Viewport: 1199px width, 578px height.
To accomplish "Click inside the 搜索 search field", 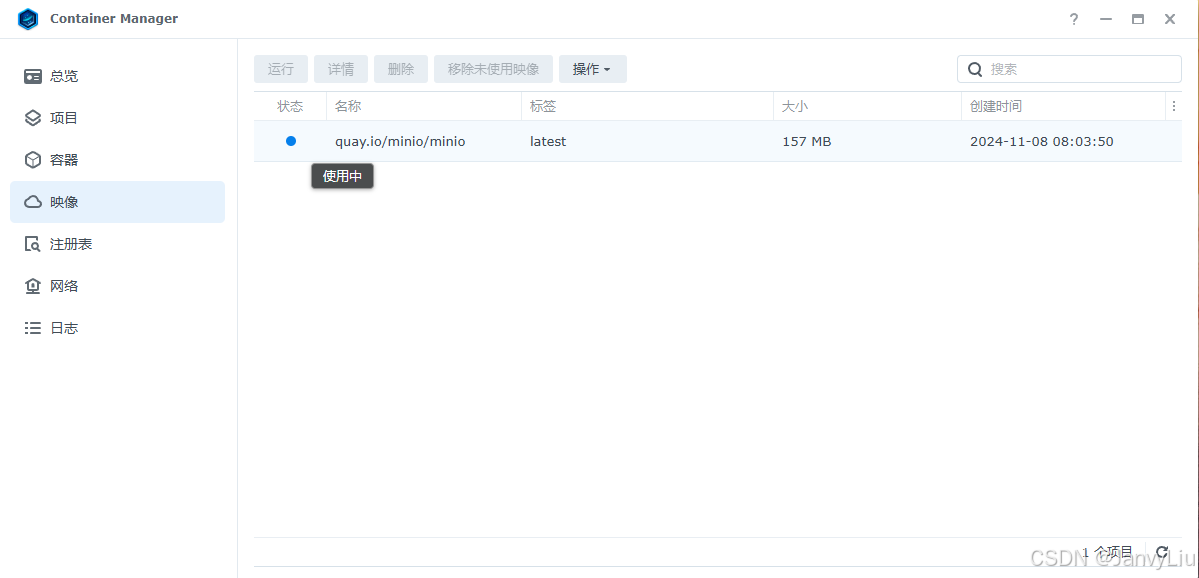I will point(1068,68).
